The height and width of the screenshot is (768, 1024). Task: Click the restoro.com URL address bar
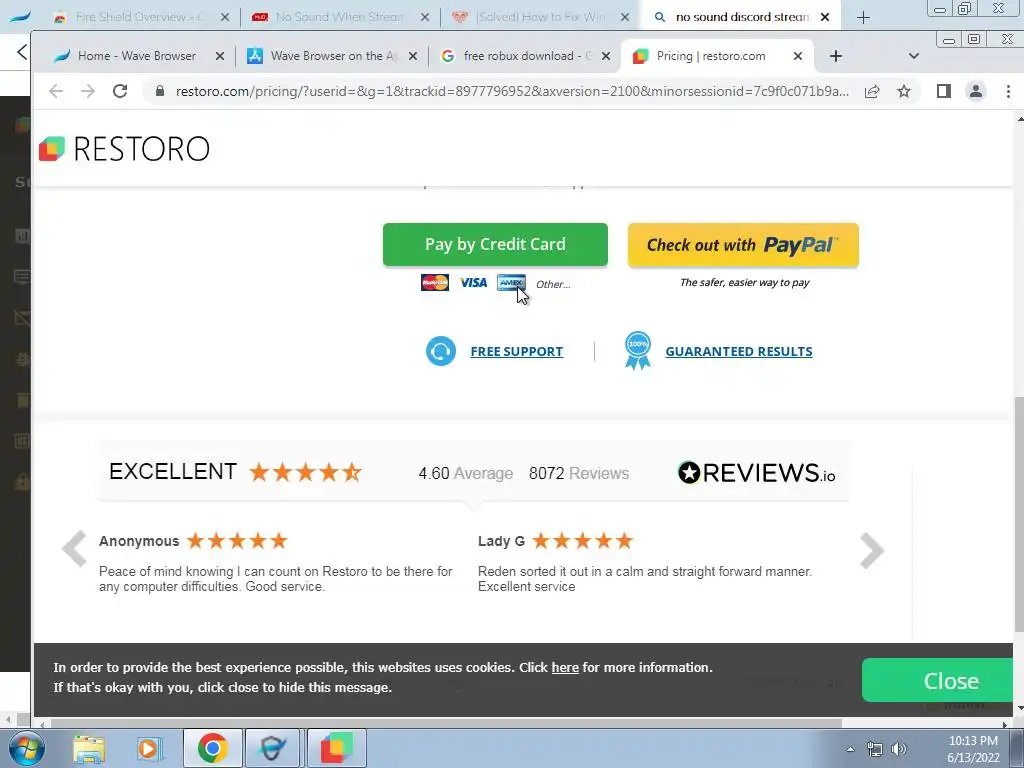tap(512, 91)
